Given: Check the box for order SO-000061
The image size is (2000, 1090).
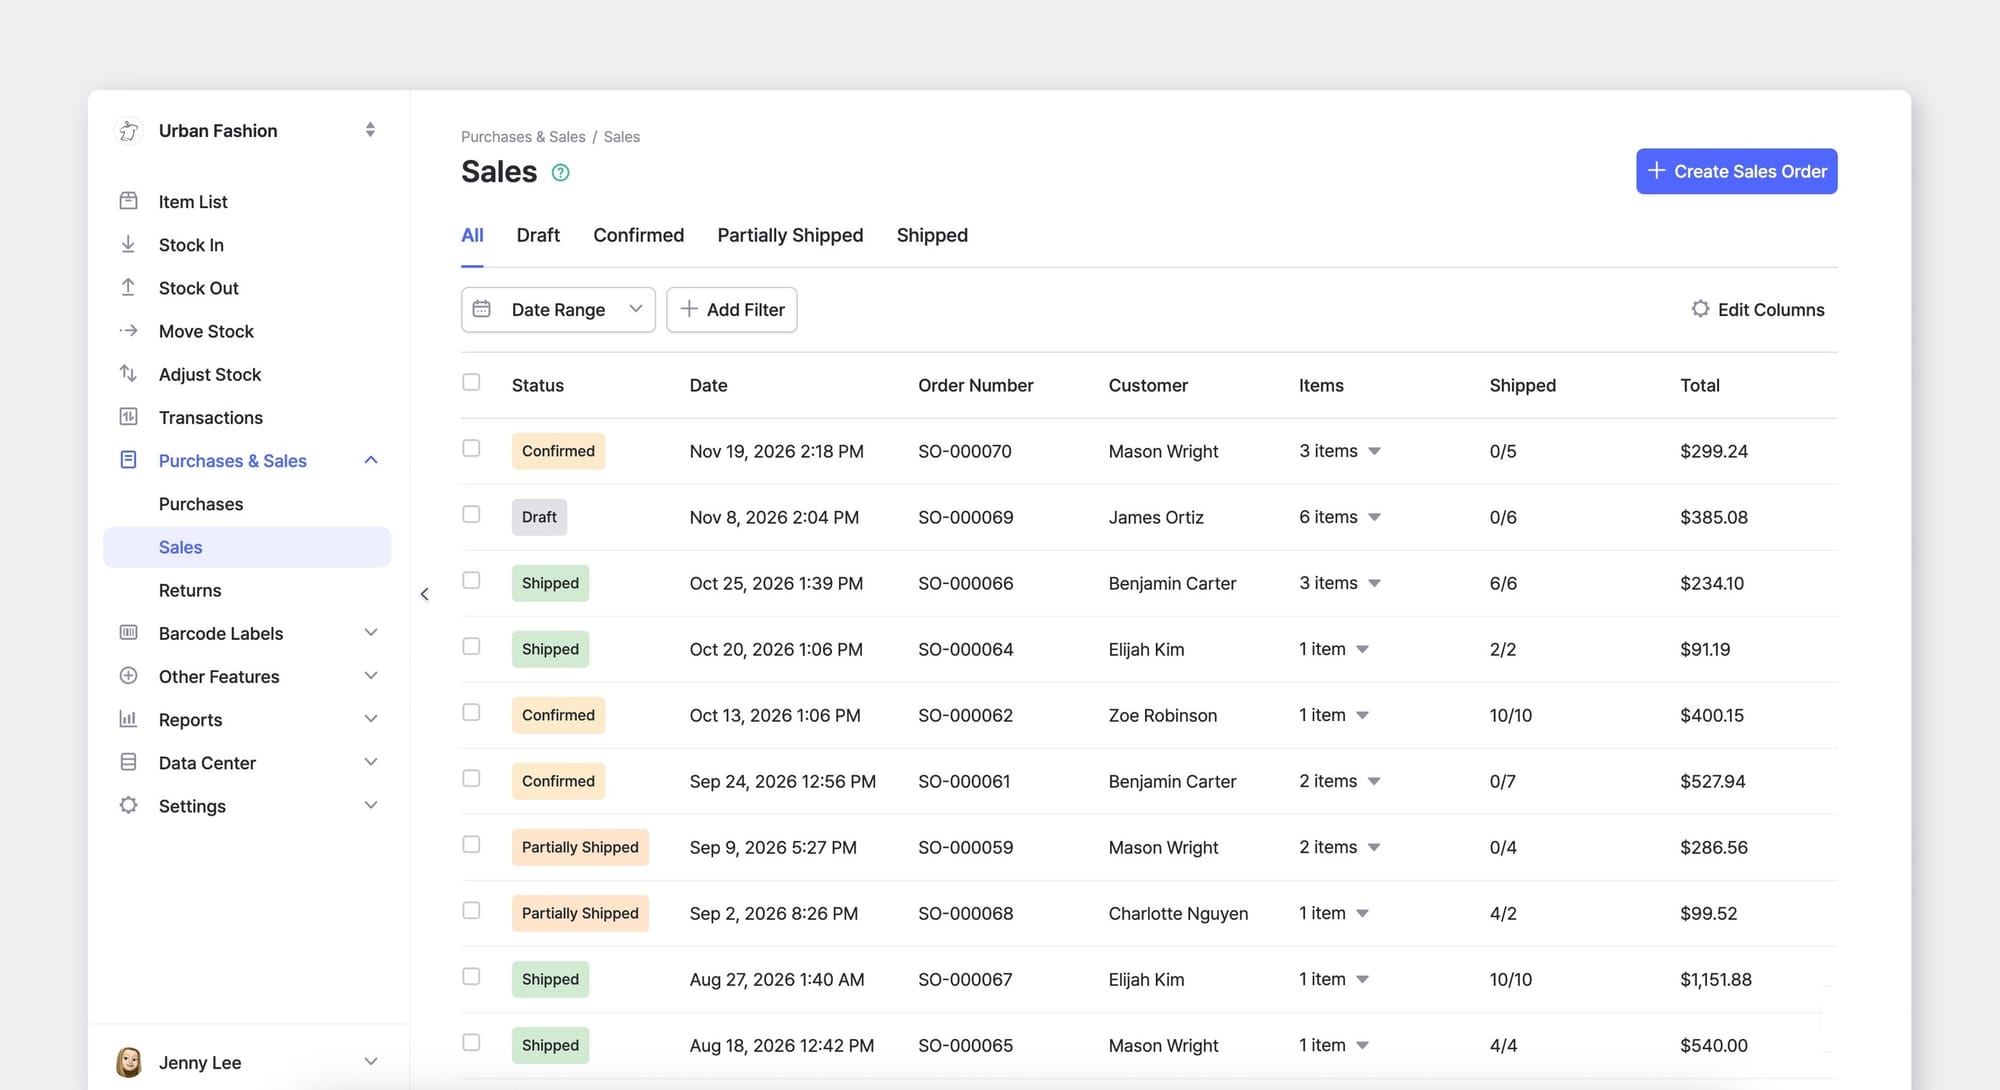Looking at the screenshot, I should pos(471,778).
